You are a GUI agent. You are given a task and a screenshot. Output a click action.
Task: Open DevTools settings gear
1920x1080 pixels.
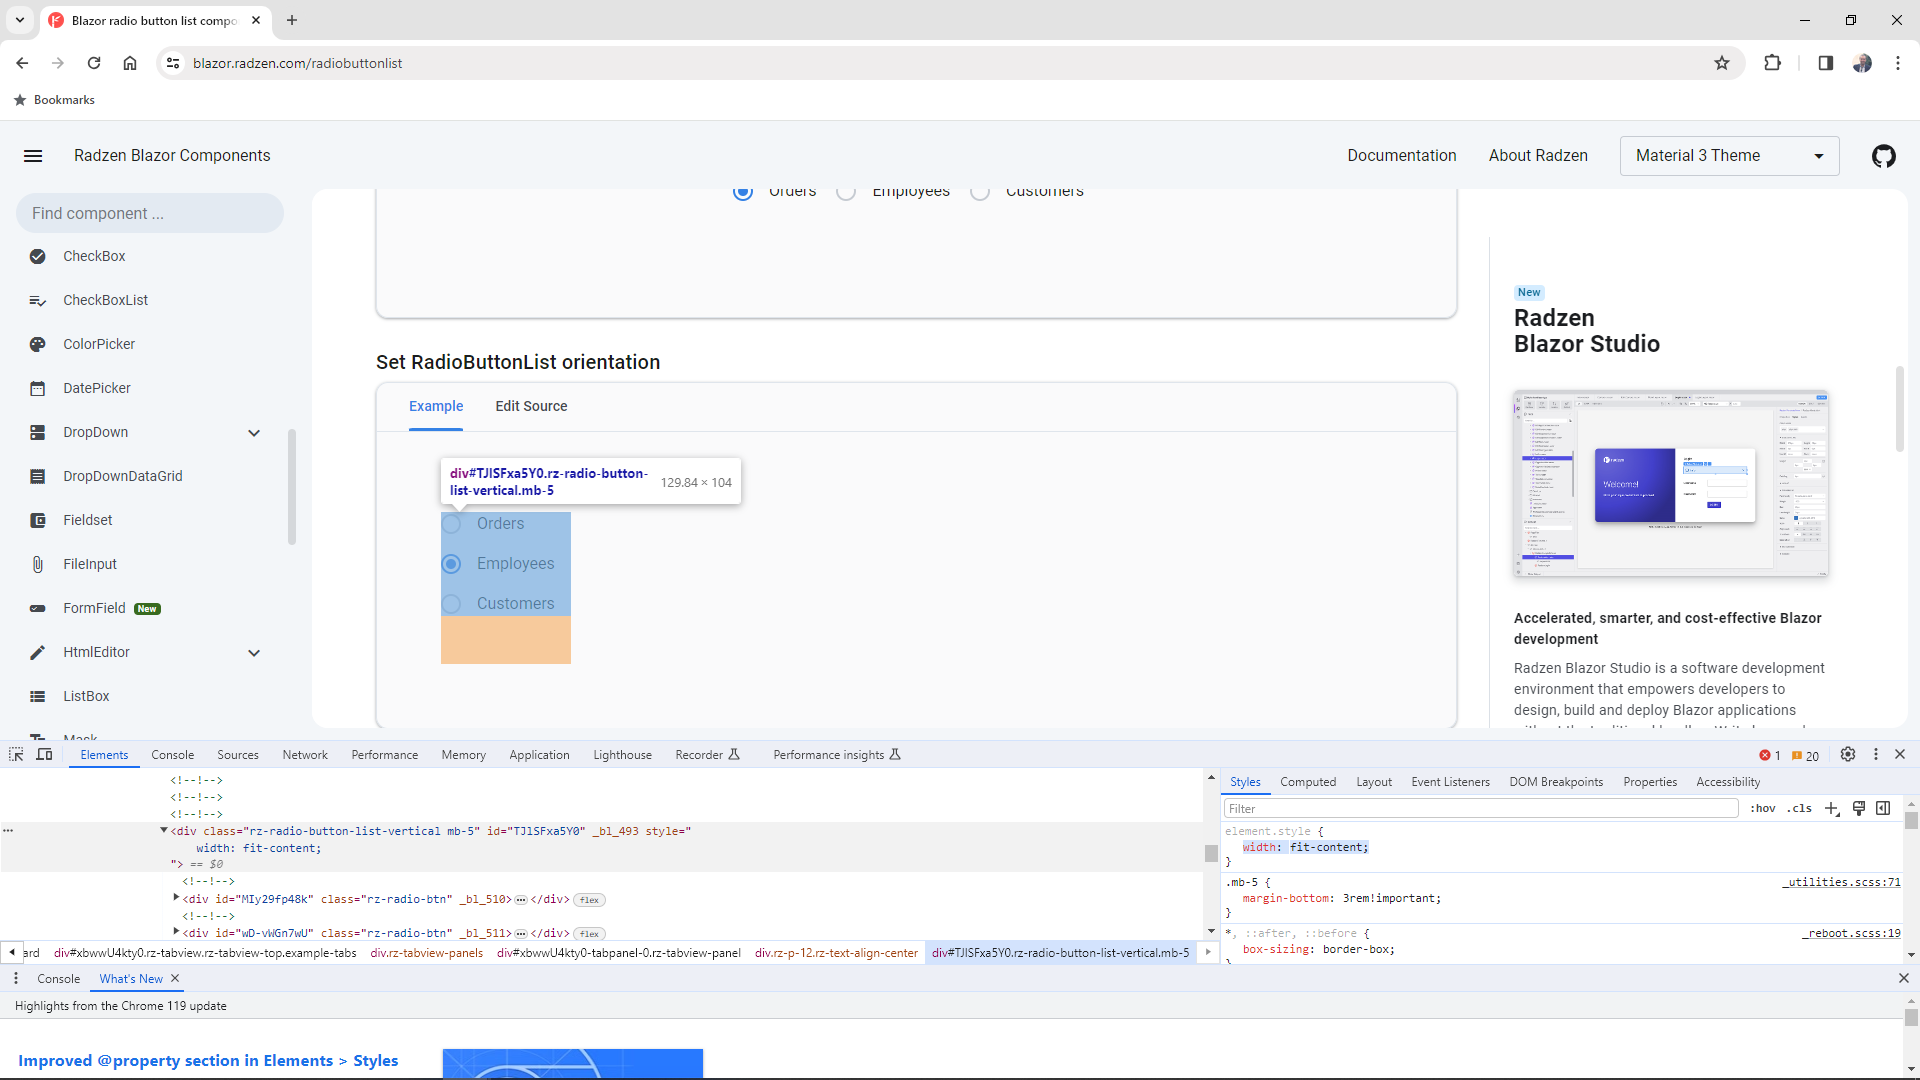1848,755
